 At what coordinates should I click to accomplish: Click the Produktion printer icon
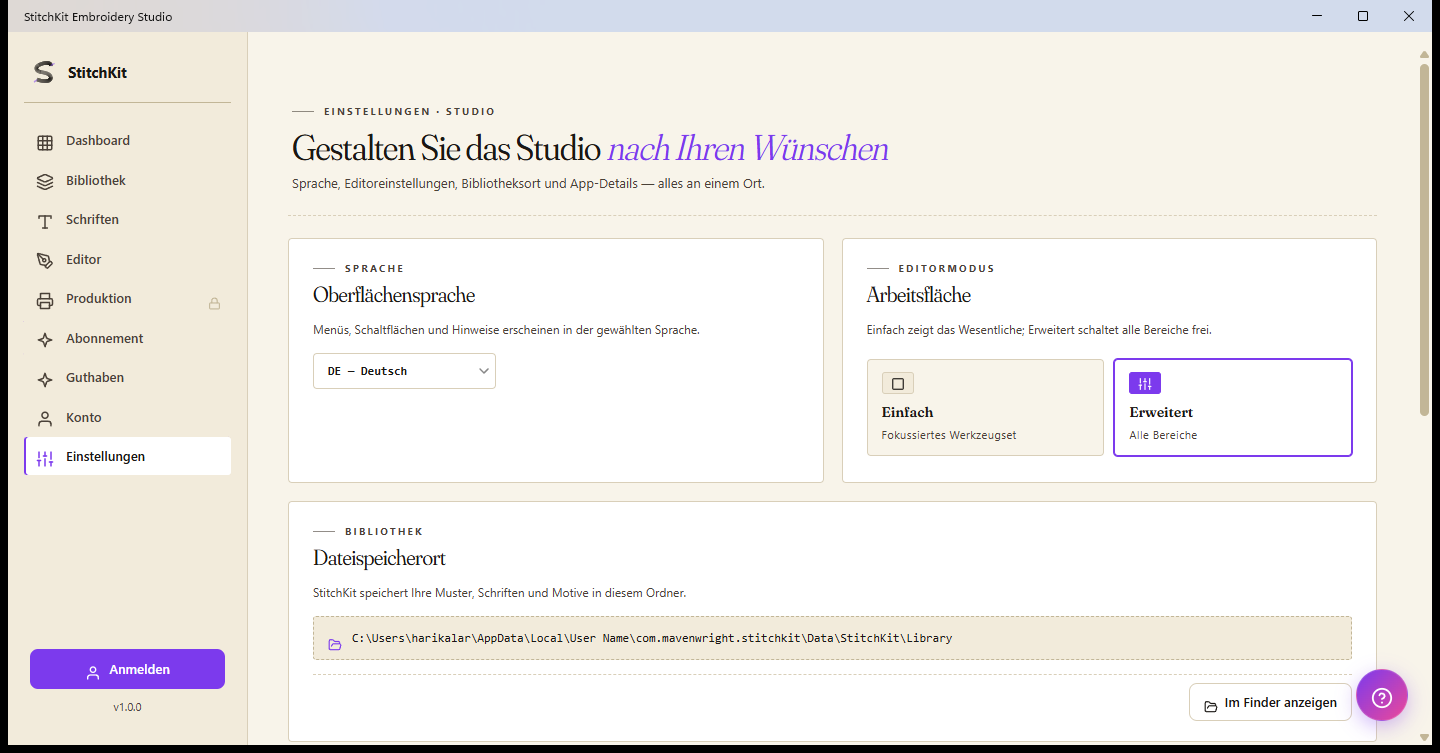click(x=45, y=300)
